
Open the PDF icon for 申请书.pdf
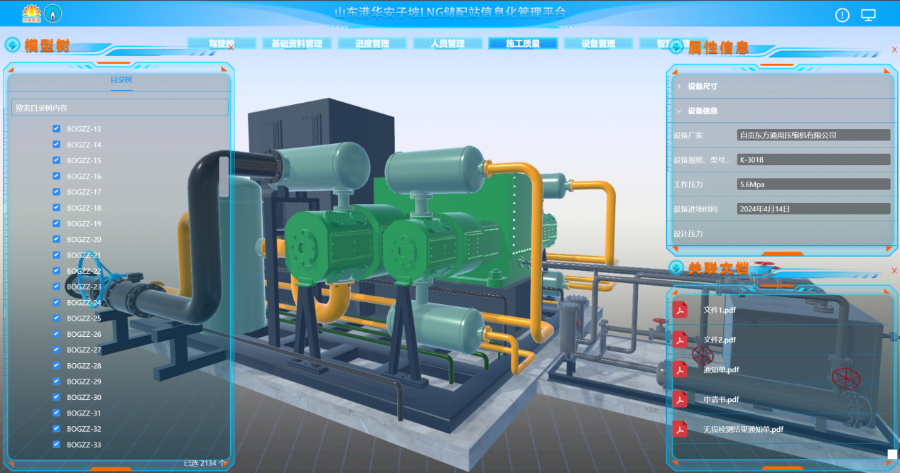[681, 400]
